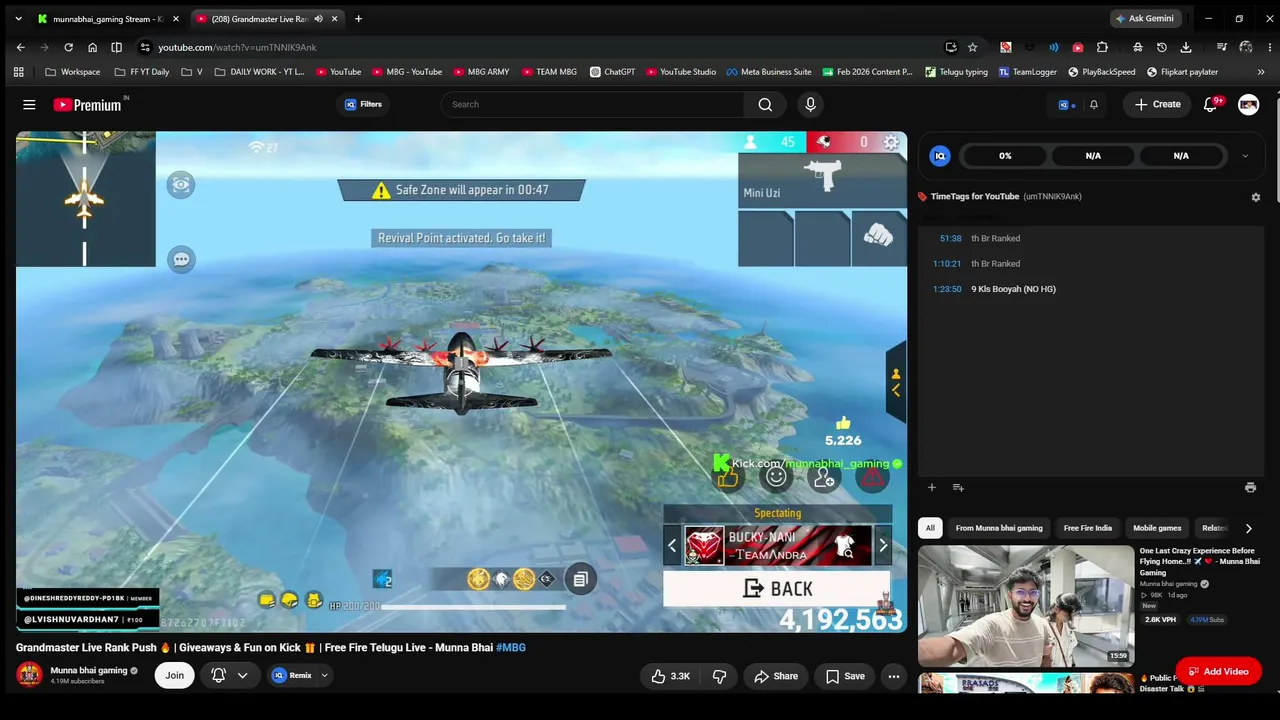Image resolution: width=1280 pixels, height=720 pixels.
Task: Open more actions ellipsis below video
Action: (x=894, y=676)
